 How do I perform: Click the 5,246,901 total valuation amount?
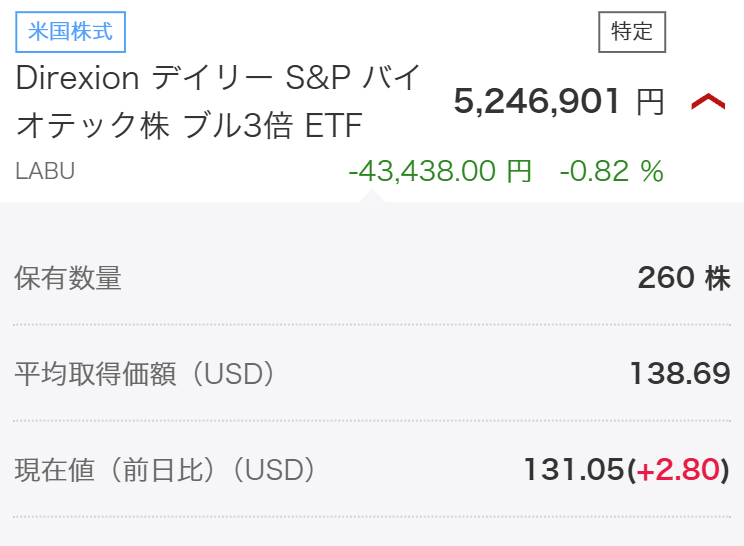pos(538,101)
